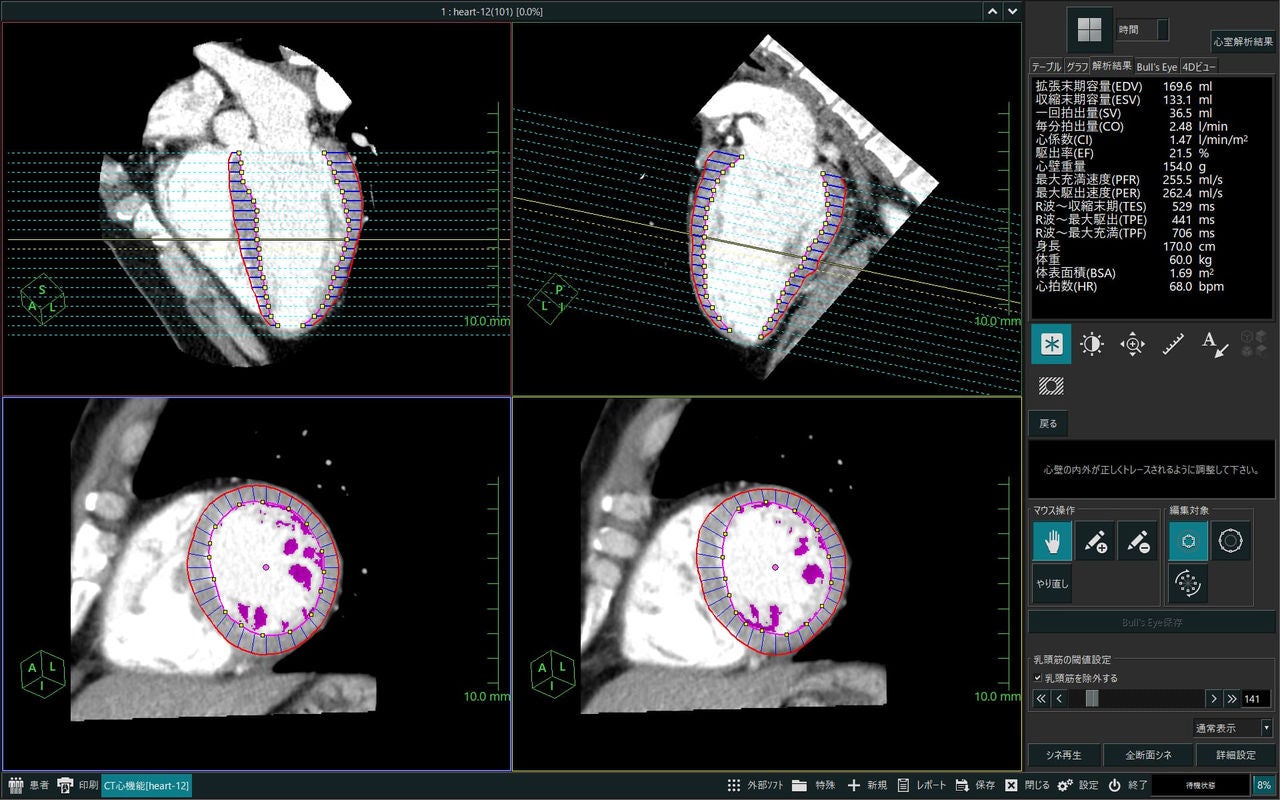1280x800 pixels.
Task: Click the hatched mask icon below toolbar
Action: tap(1051, 385)
